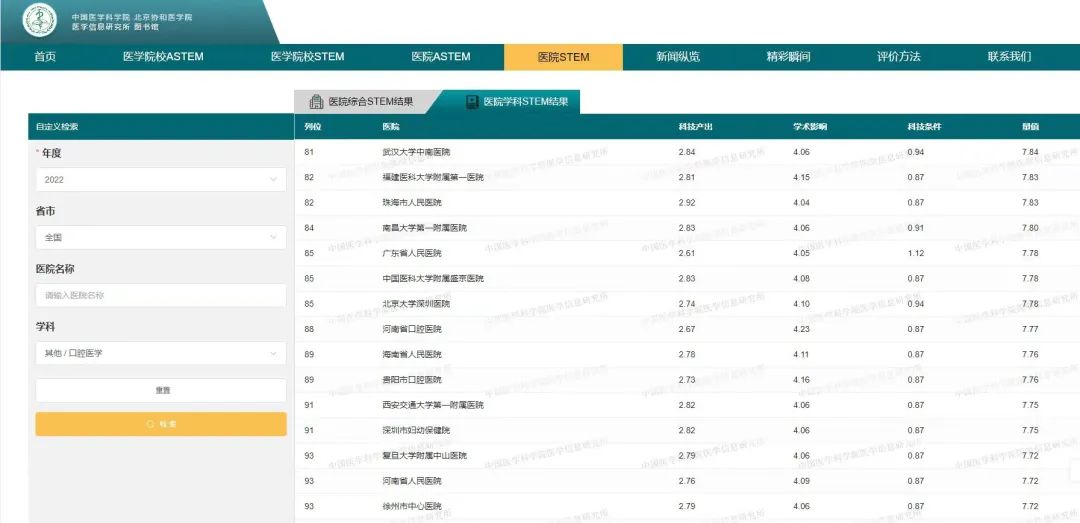This screenshot has width=1080, height=523.
Task: Select the row 北京大学深圳医院
Action: (x=687, y=303)
